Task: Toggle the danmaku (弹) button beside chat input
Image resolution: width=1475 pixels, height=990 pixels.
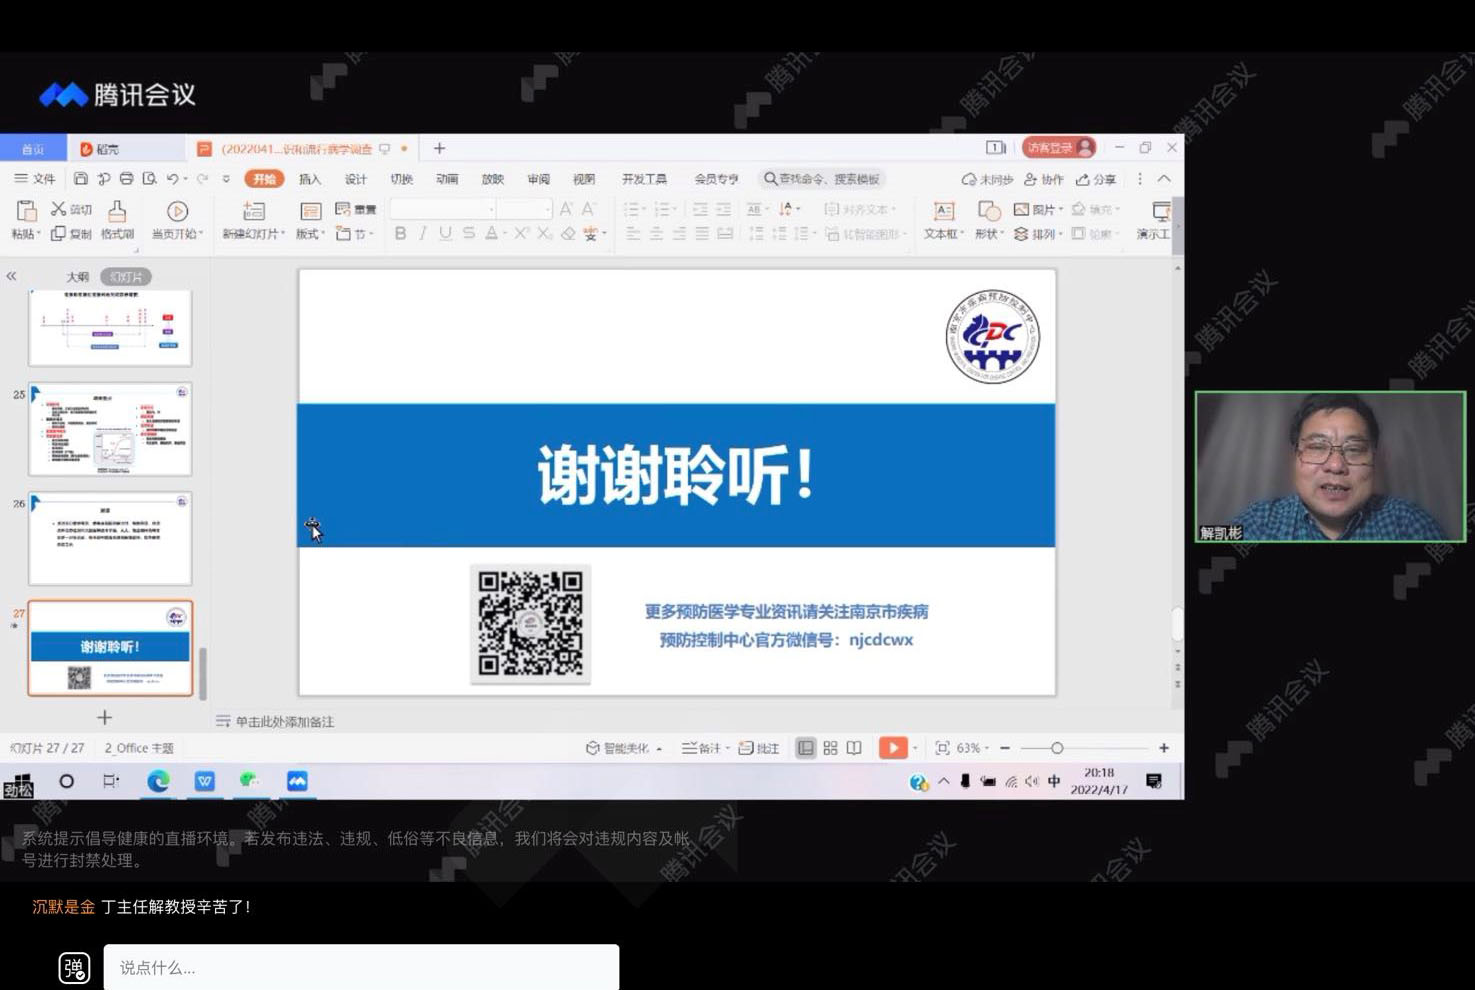Action: pyautogui.click(x=74, y=967)
